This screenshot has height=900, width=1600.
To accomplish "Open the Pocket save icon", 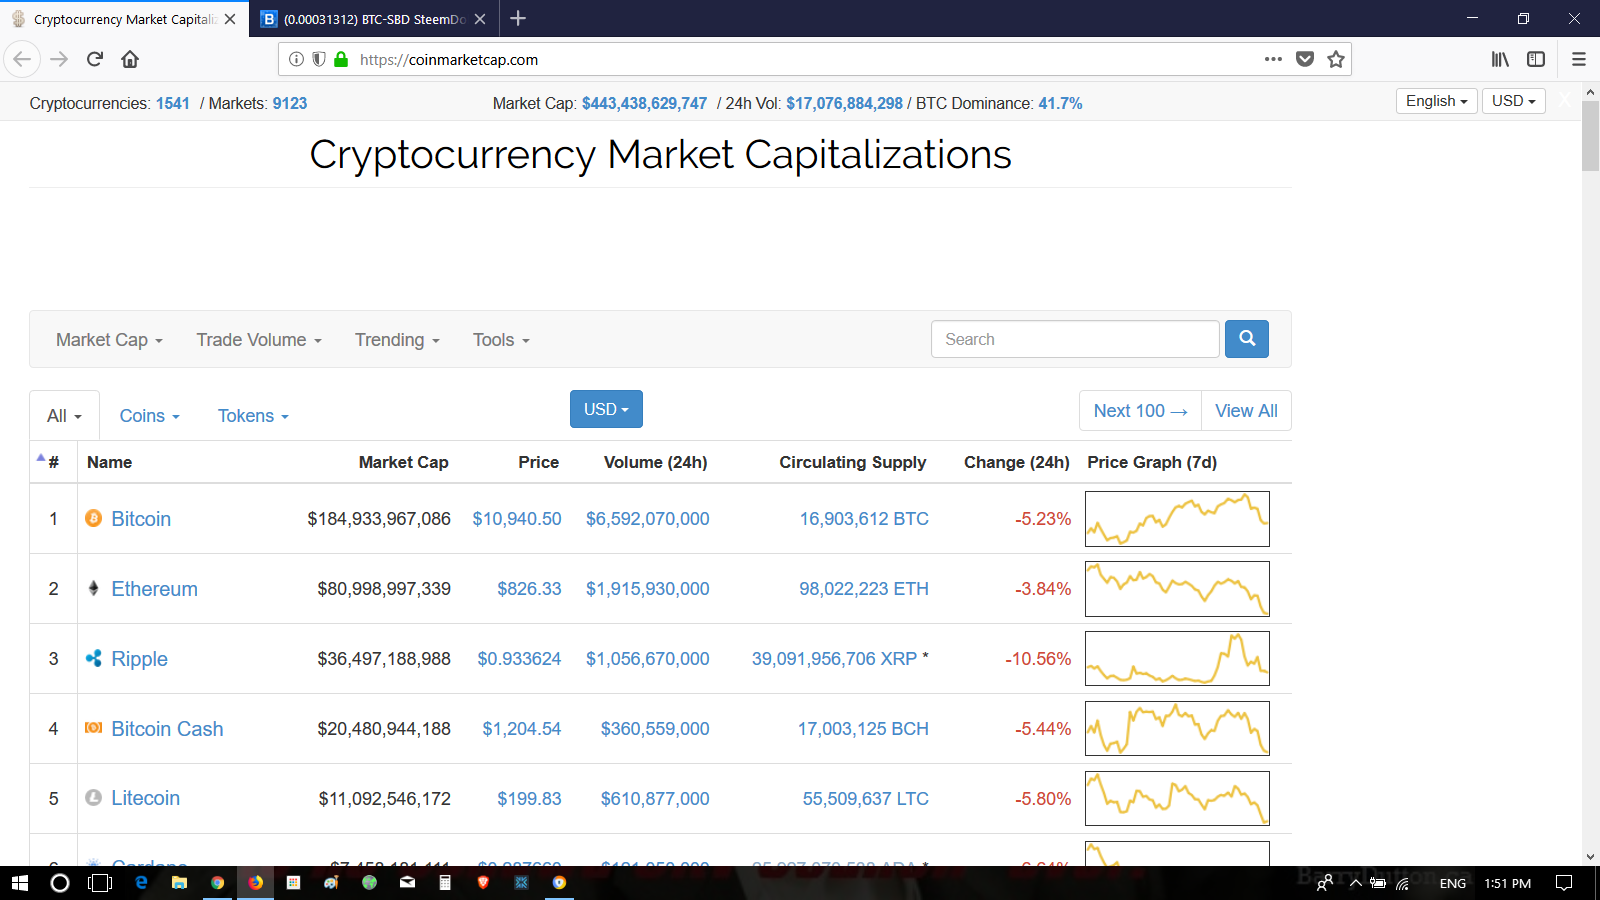I will click(x=1305, y=59).
